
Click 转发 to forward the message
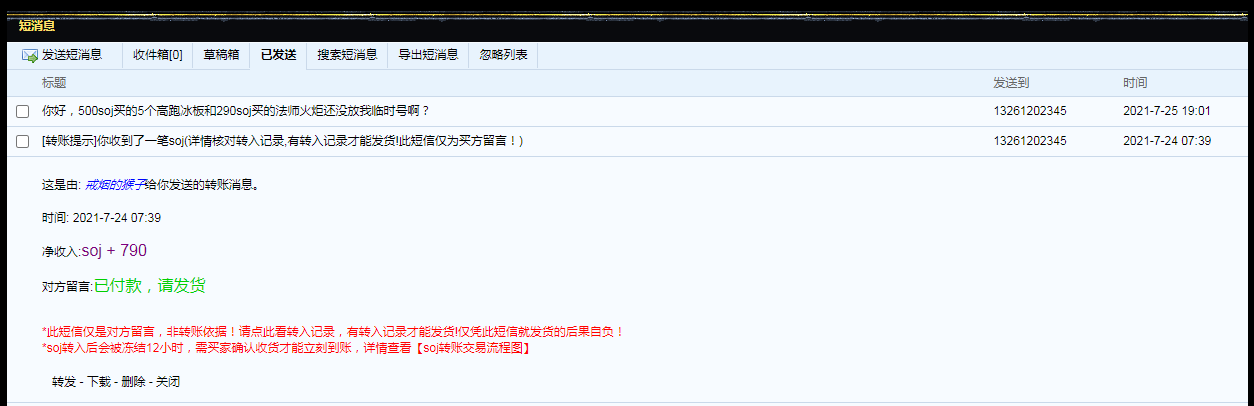pyautogui.click(x=64, y=382)
